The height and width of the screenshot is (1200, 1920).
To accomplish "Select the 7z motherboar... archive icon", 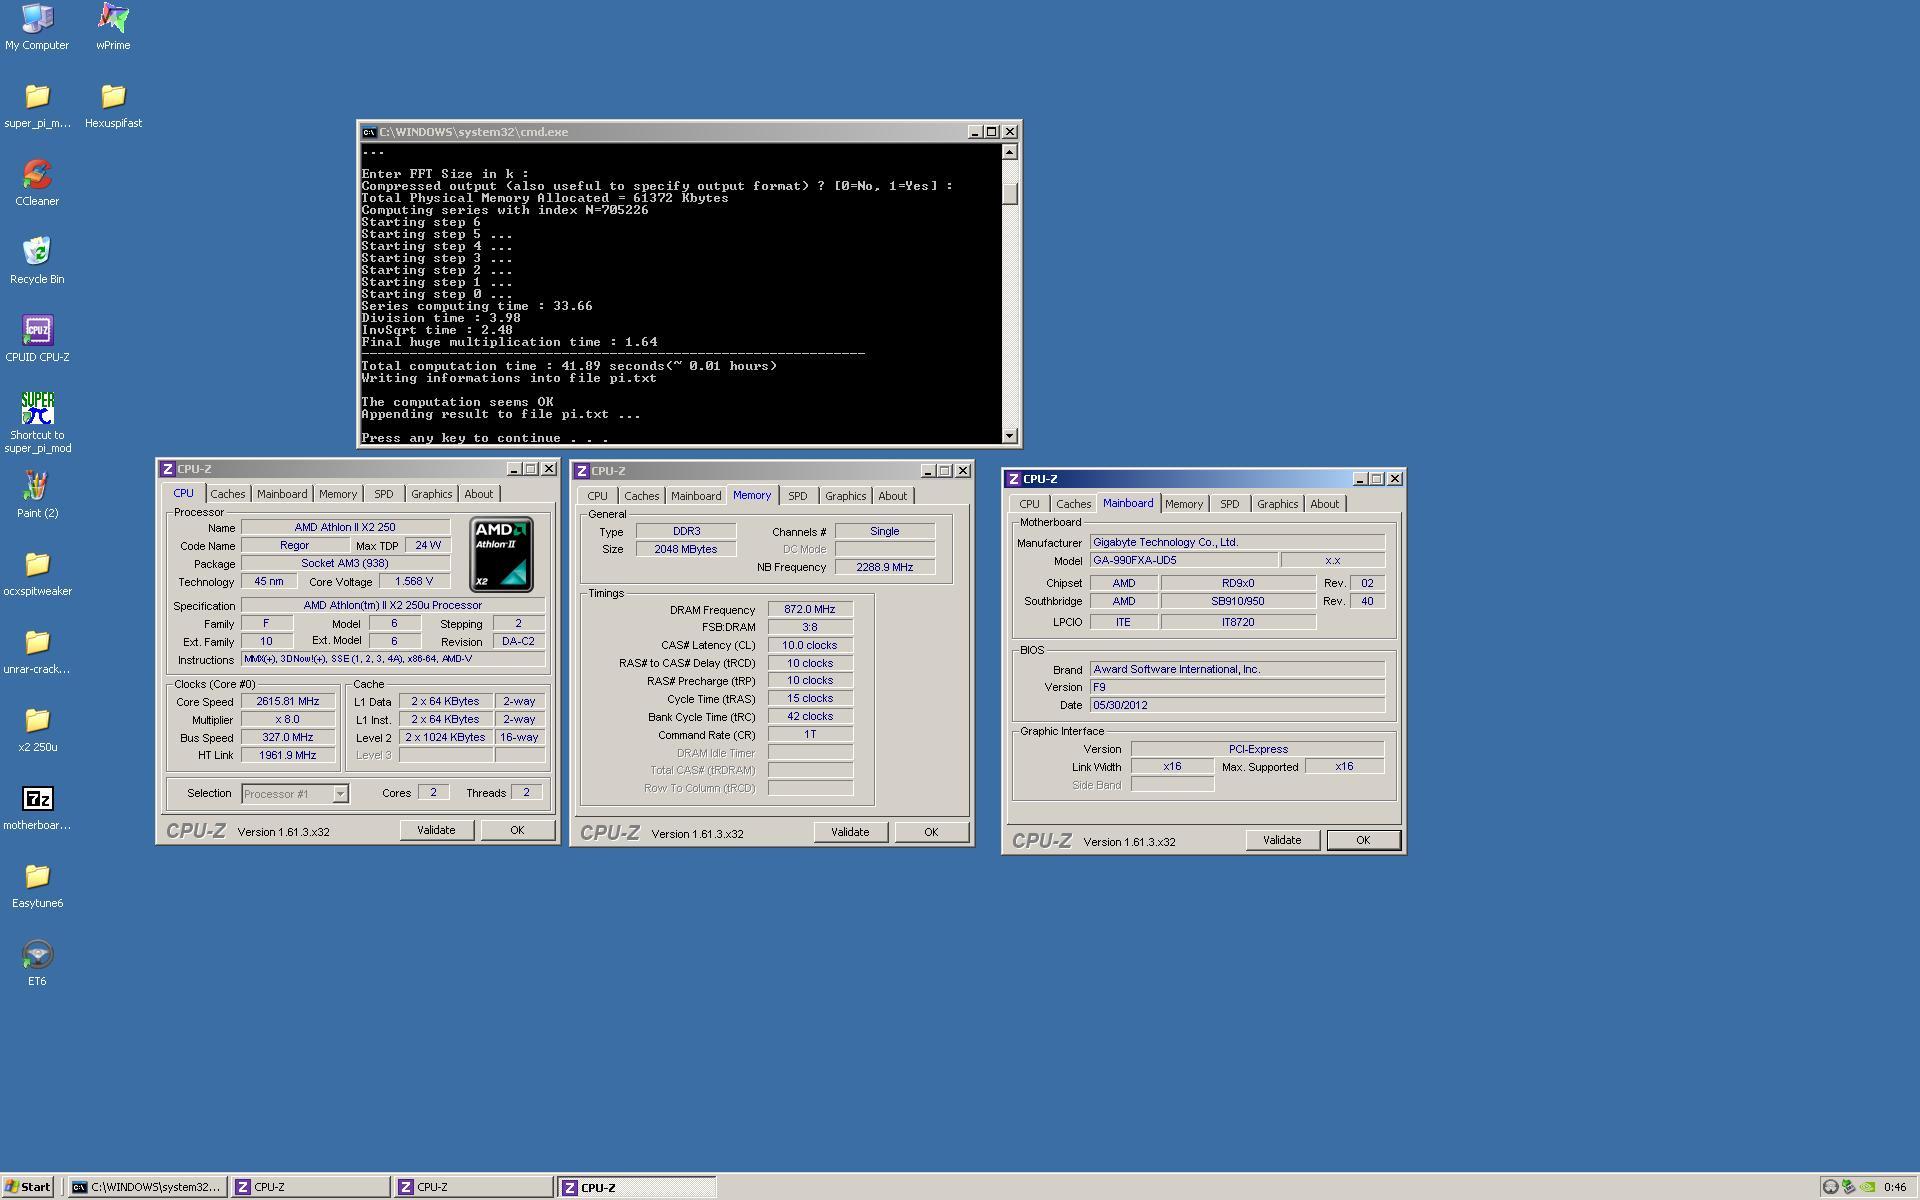I will [37, 807].
